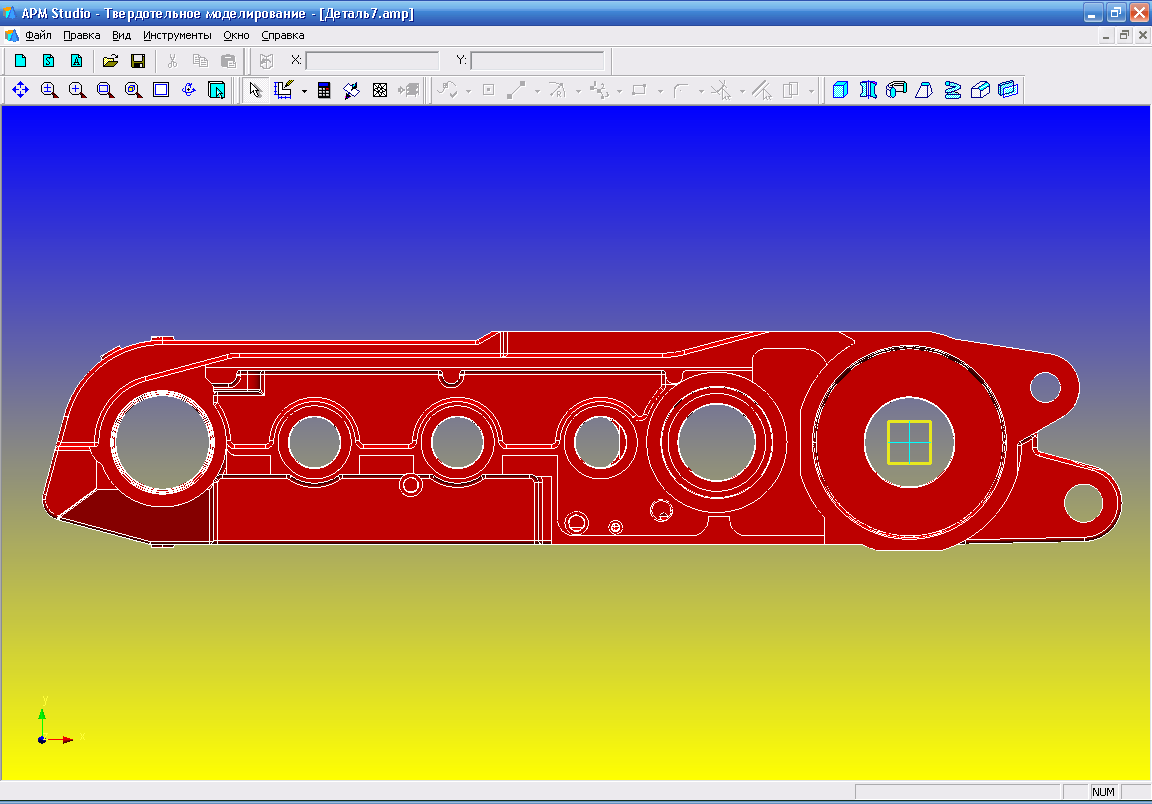Screen dimensions: 1152x804
Task: Open the calculator parameters icon
Action: pos(324,90)
